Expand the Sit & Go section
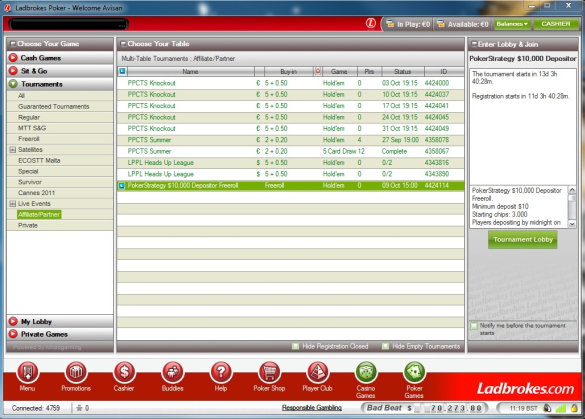The width and height of the screenshot is (585, 419). (60, 71)
